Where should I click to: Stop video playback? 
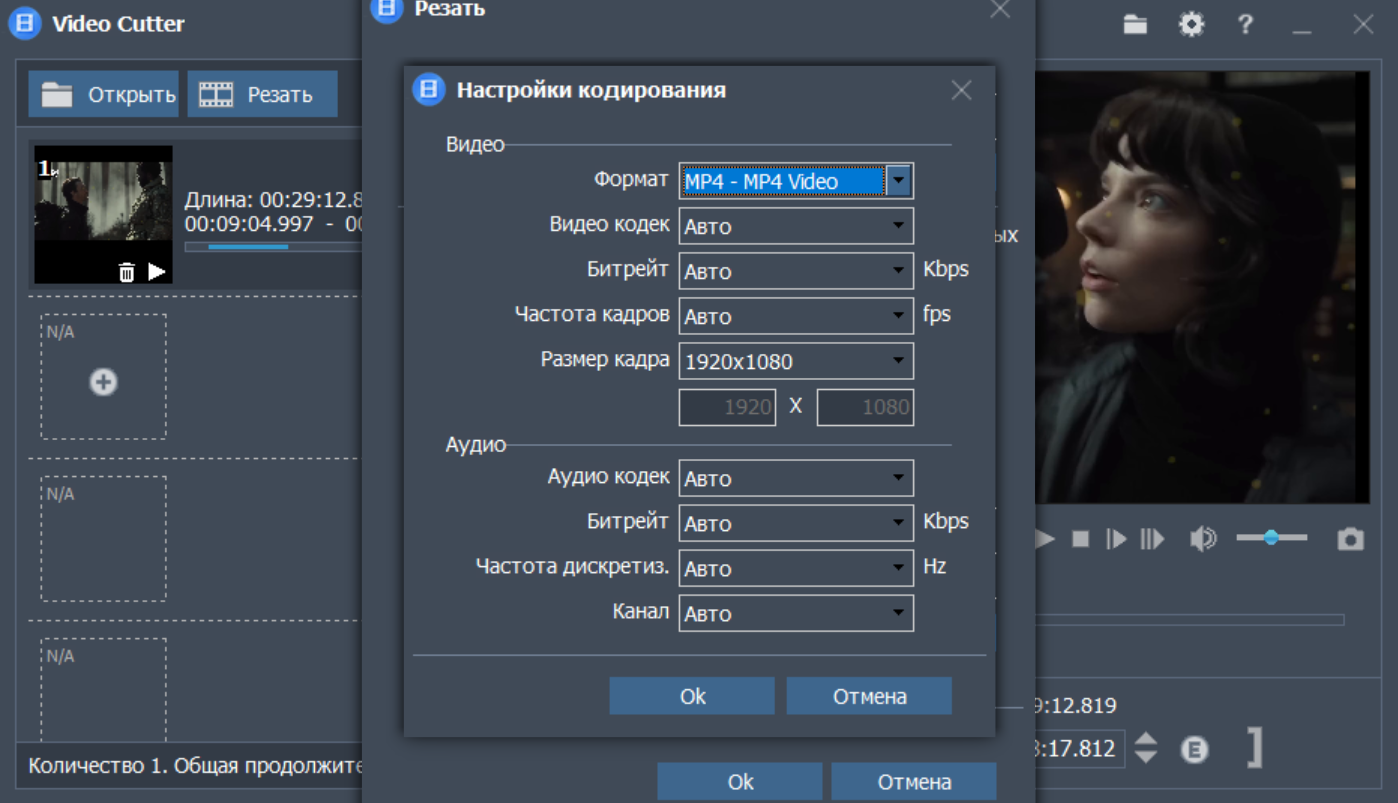tap(1080, 540)
